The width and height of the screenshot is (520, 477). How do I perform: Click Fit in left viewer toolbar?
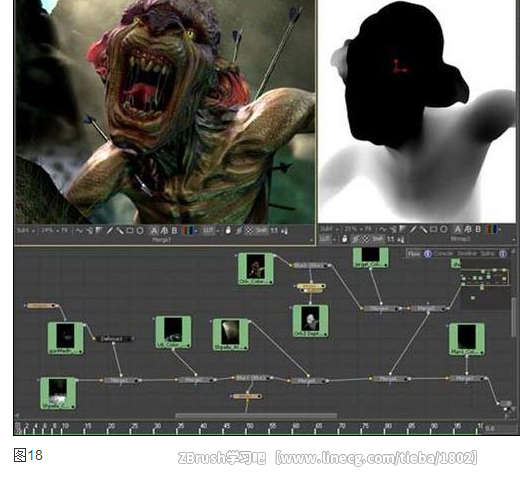[x=65, y=231]
